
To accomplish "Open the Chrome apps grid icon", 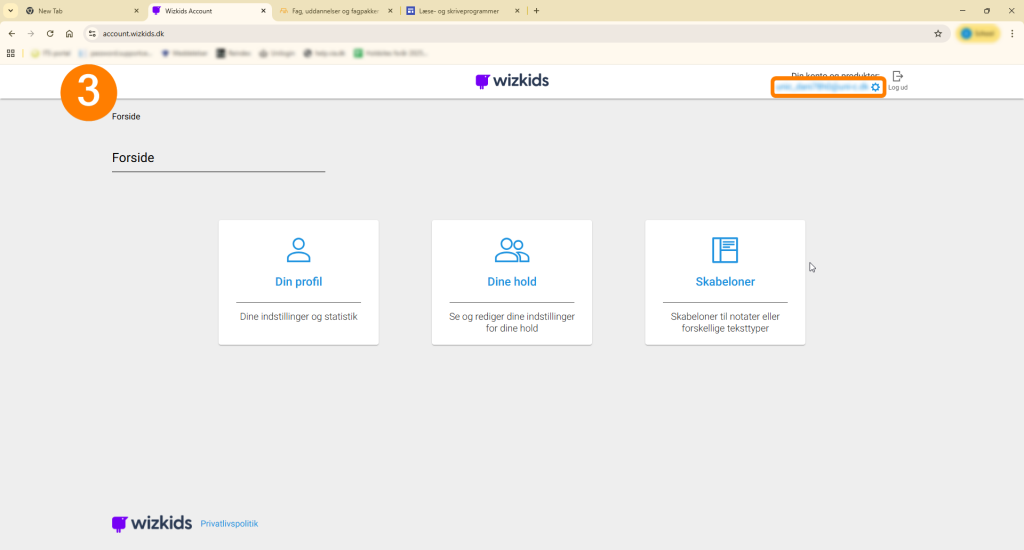I will click(11, 53).
